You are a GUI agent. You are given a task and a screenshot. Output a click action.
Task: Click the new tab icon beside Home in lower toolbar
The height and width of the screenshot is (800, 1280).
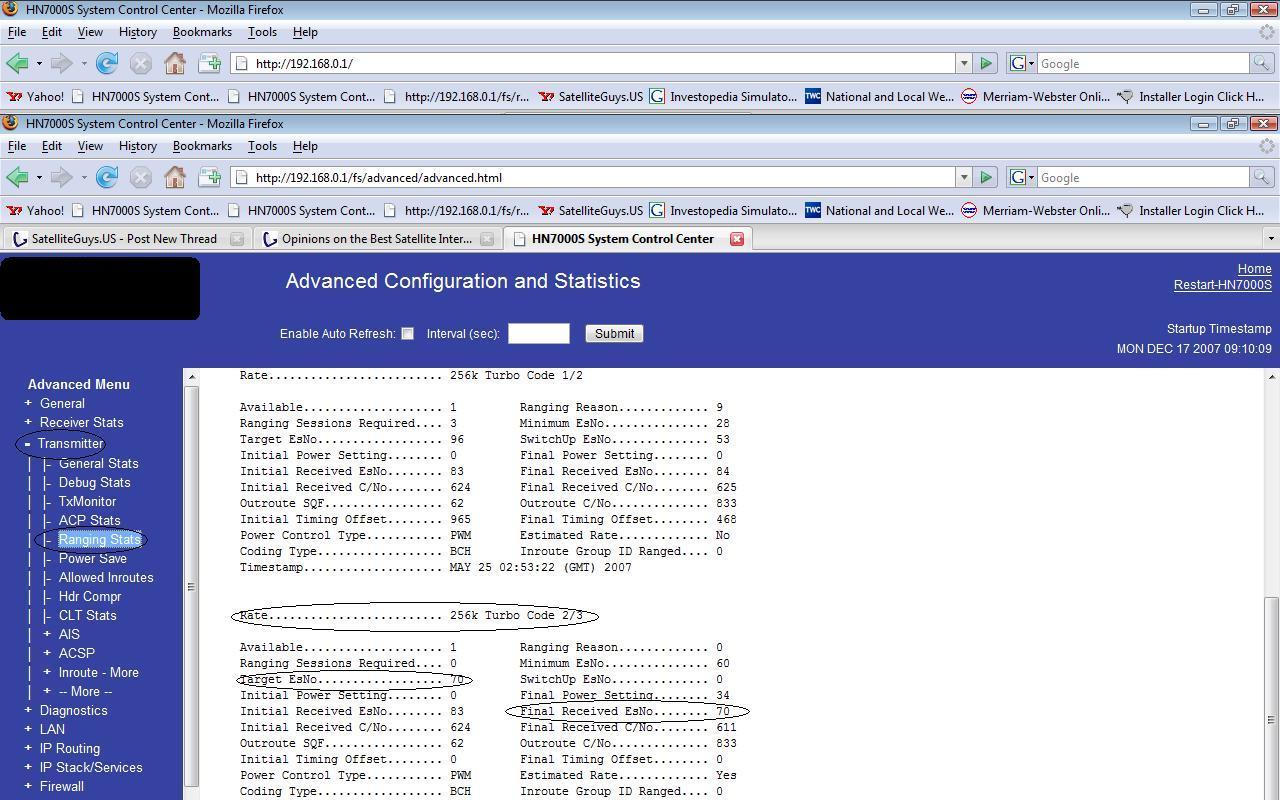click(209, 177)
